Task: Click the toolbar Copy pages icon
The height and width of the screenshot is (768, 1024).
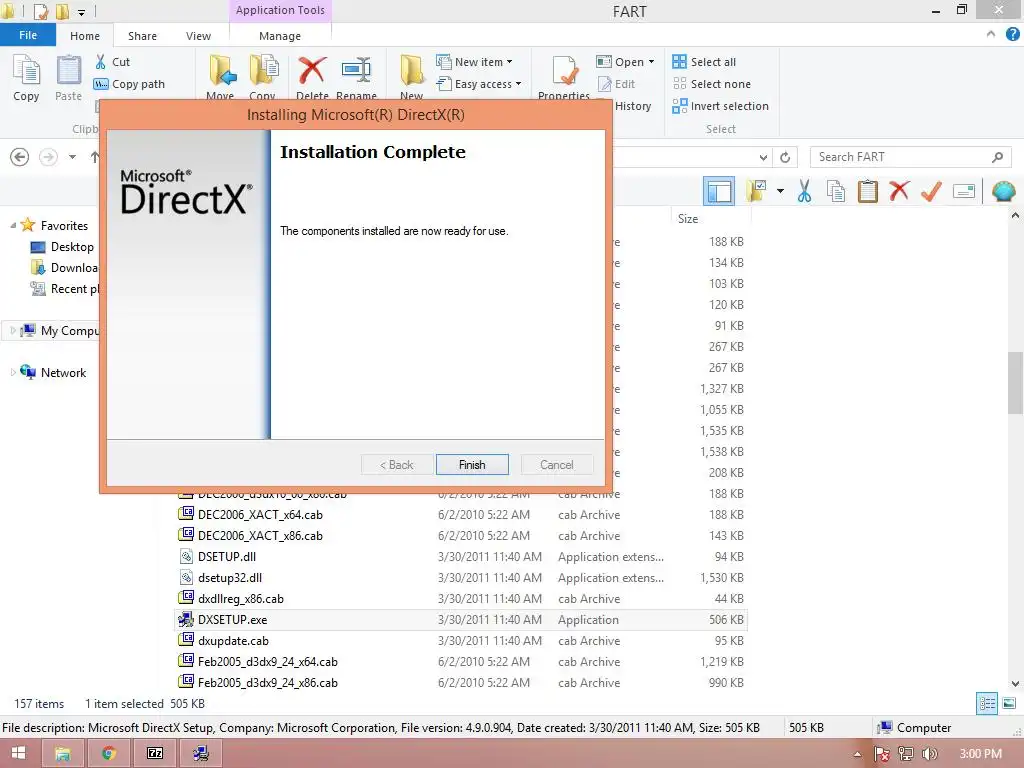Action: [x=836, y=191]
